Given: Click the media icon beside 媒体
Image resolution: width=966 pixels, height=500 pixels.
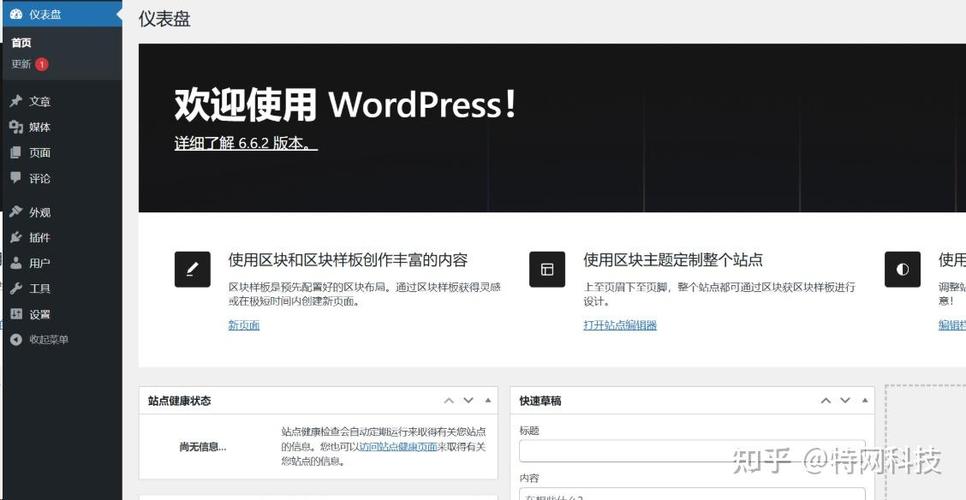Looking at the screenshot, I should tap(16, 127).
